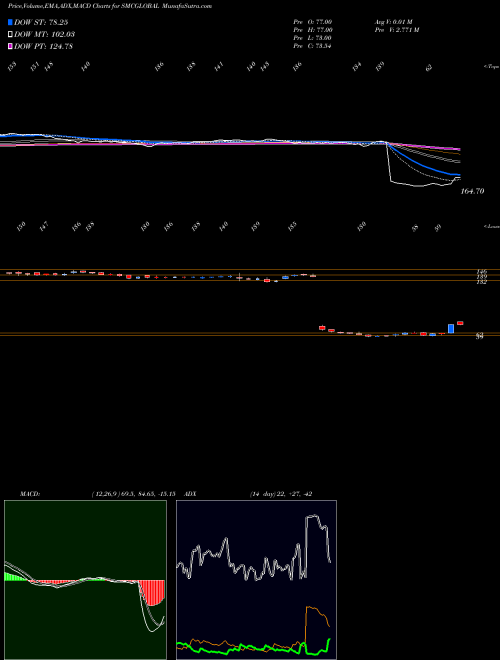The height and width of the screenshot is (660, 500).
Task: Open the ADX indicator chart panel
Action: (x=256, y=580)
